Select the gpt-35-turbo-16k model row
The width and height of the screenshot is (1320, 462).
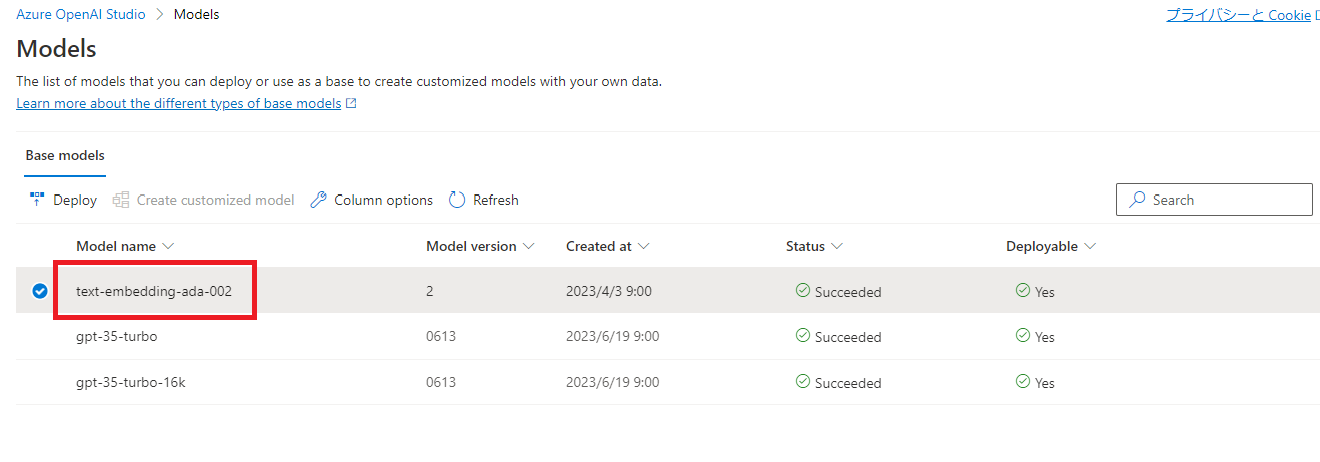tap(130, 383)
